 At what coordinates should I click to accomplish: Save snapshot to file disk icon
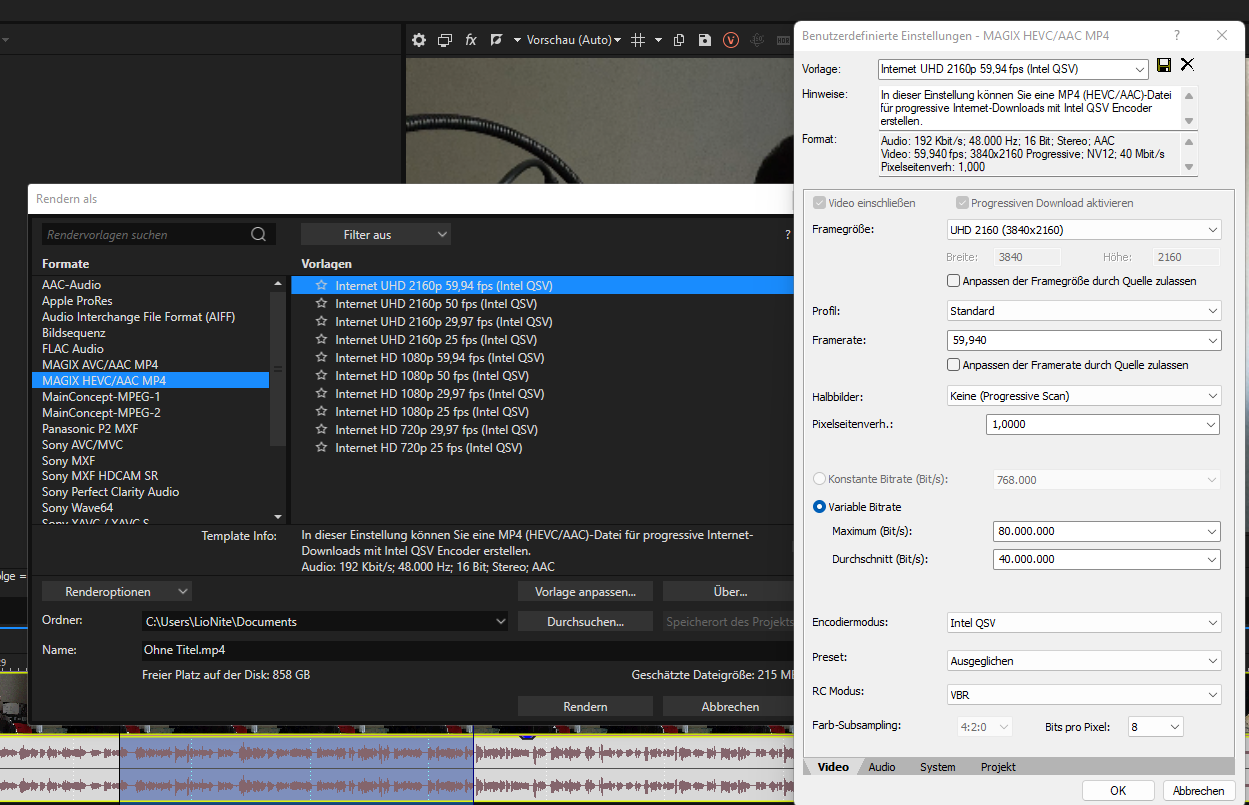tap(705, 40)
